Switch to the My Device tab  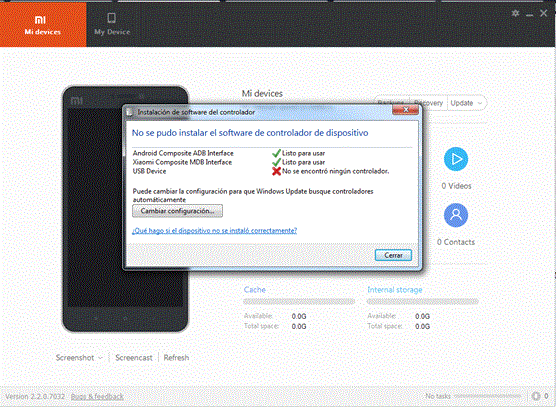pos(112,24)
